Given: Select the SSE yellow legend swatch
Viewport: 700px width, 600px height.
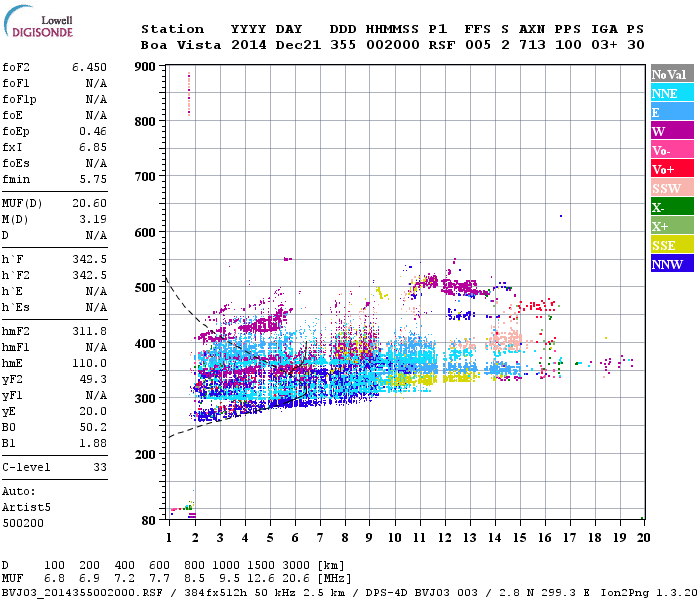Looking at the screenshot, I should coord(672,245).
